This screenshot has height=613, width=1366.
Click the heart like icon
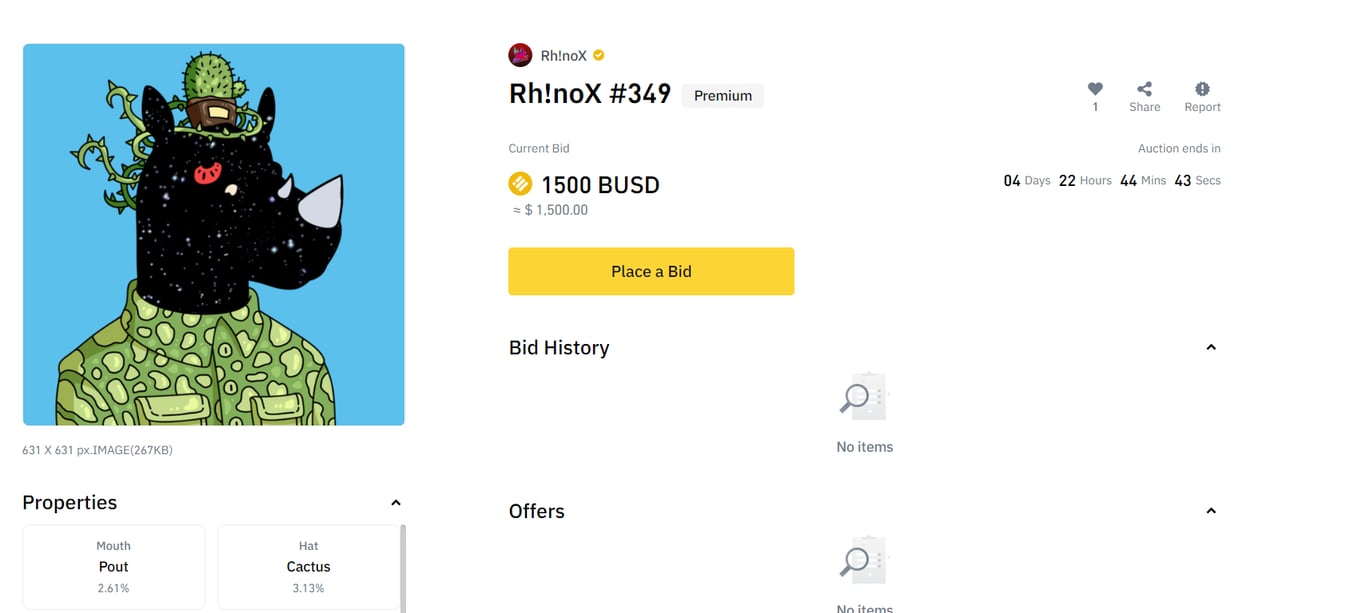pos(1095,89)
